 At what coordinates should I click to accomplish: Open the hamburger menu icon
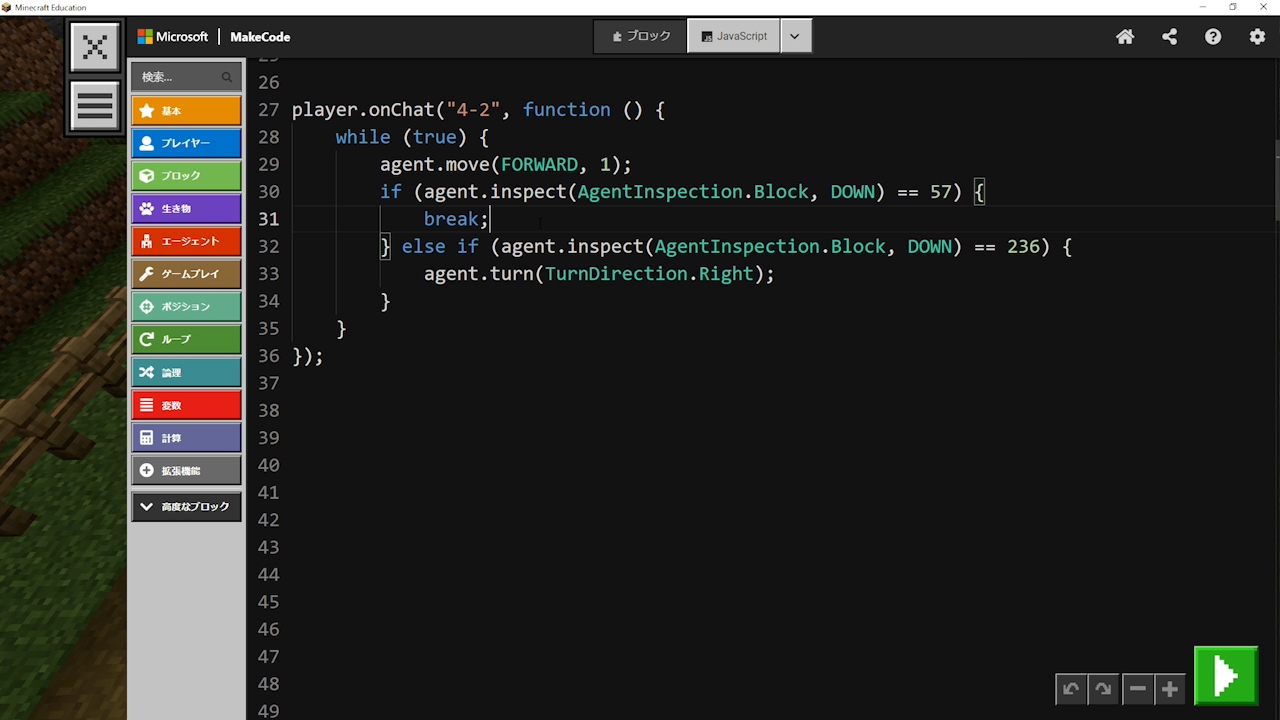click(95, 106)
